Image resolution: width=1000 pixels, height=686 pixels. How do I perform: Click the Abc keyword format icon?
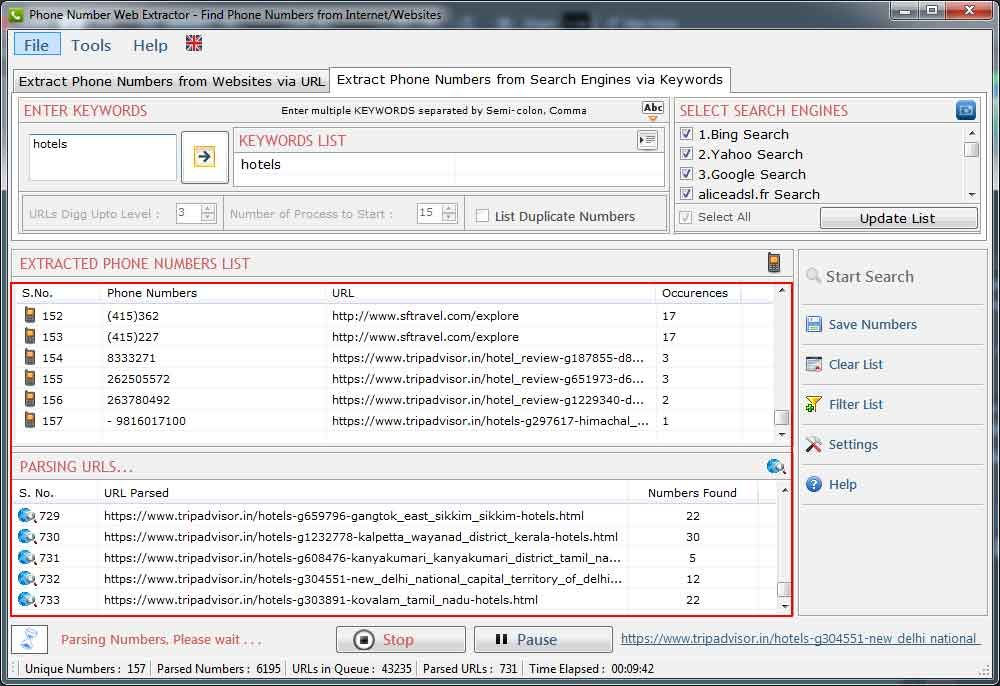[x=652, y=110]
